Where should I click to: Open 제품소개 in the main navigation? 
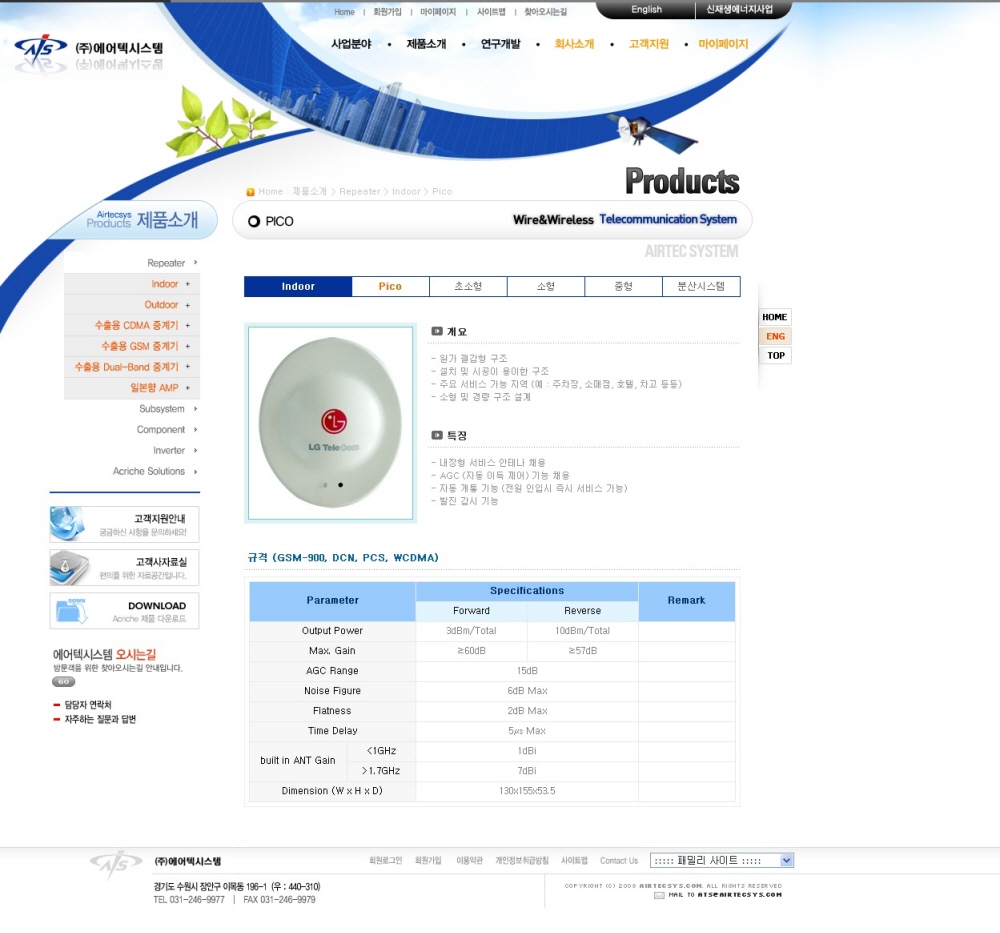[x=426, y=44]
